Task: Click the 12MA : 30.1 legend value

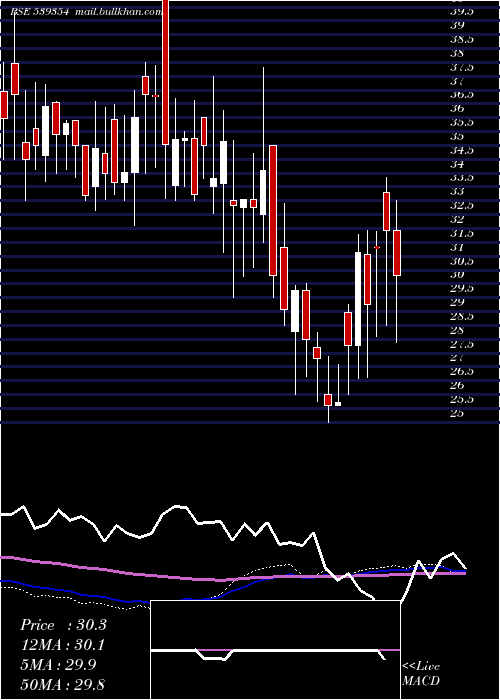Action: click(x=63, y=645)
